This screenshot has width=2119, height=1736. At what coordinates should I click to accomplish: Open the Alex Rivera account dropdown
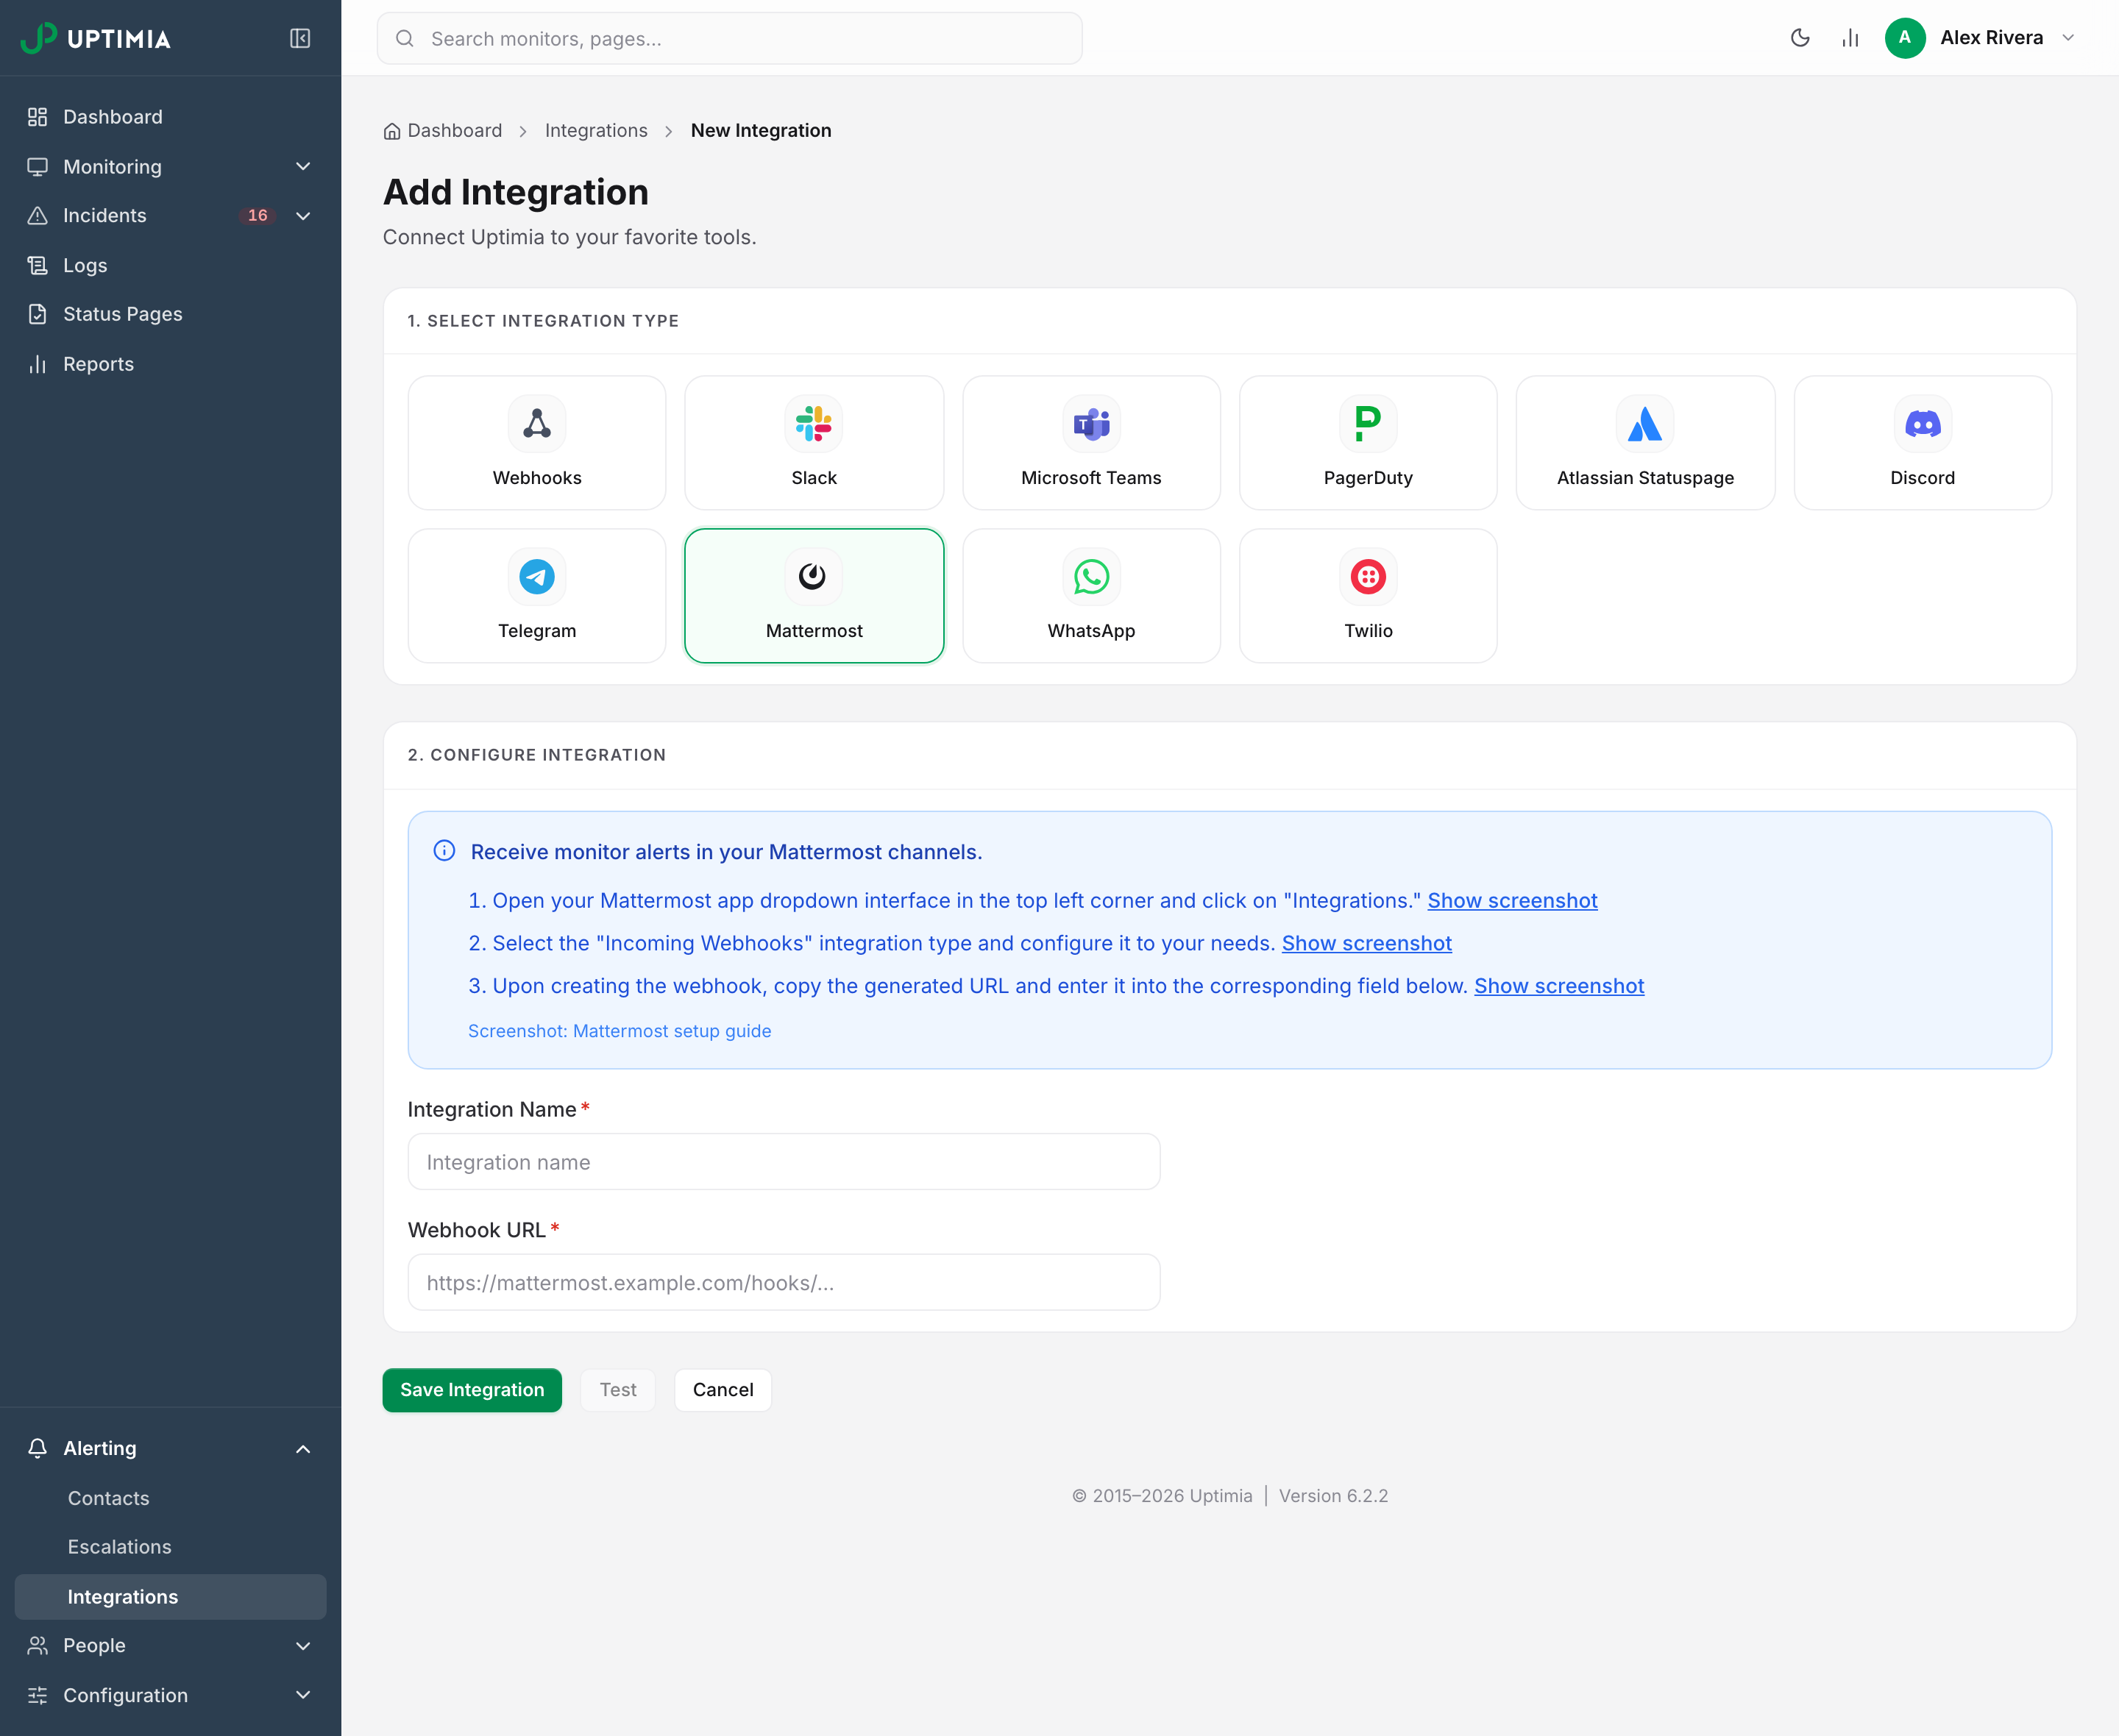click(x=1981, y=38)
